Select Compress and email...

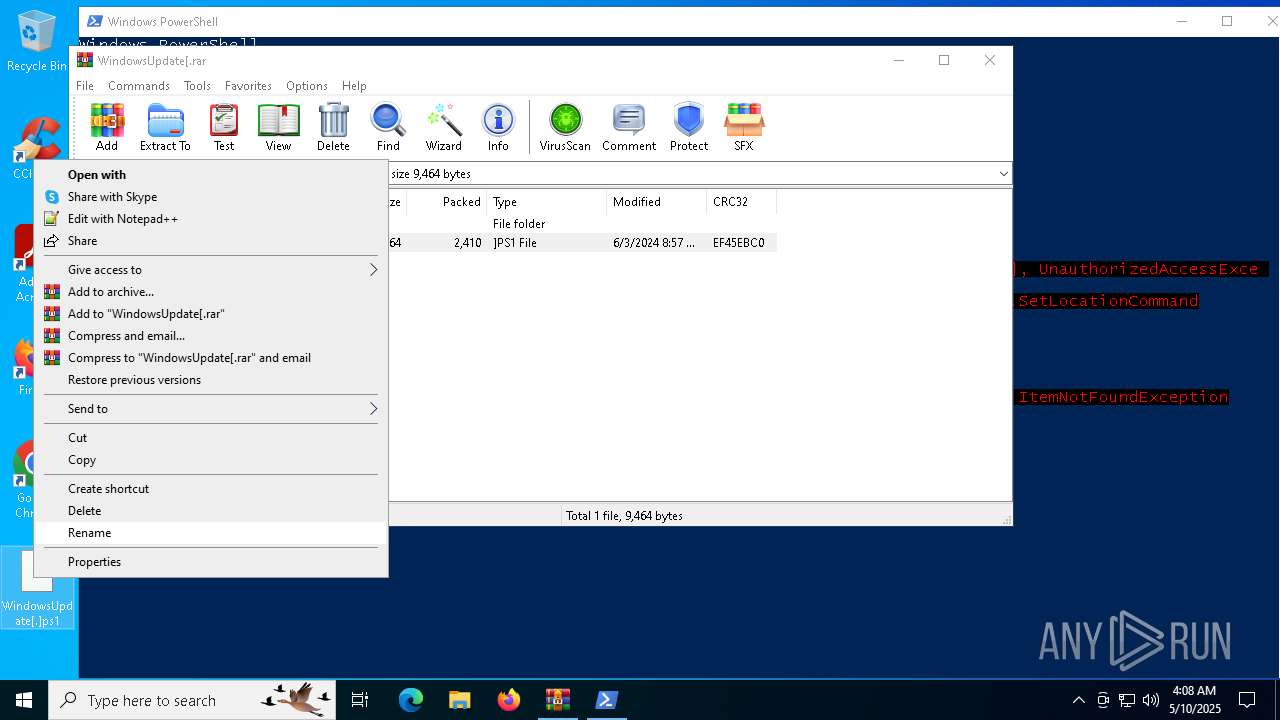pos(211,336)
